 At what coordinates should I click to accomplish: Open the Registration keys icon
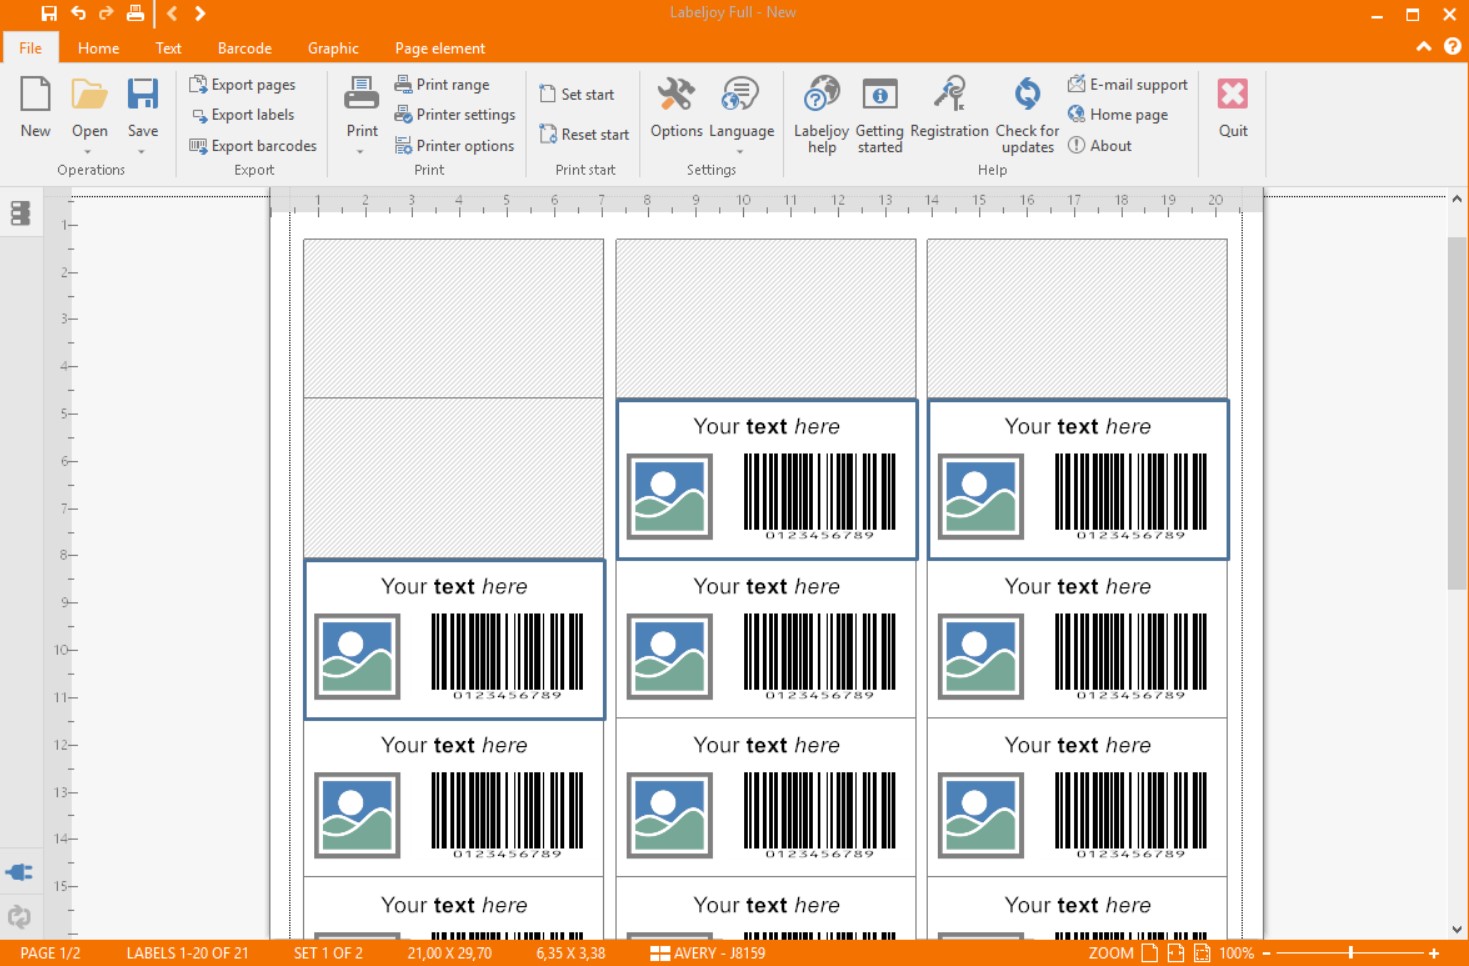[x=950, y=94]
